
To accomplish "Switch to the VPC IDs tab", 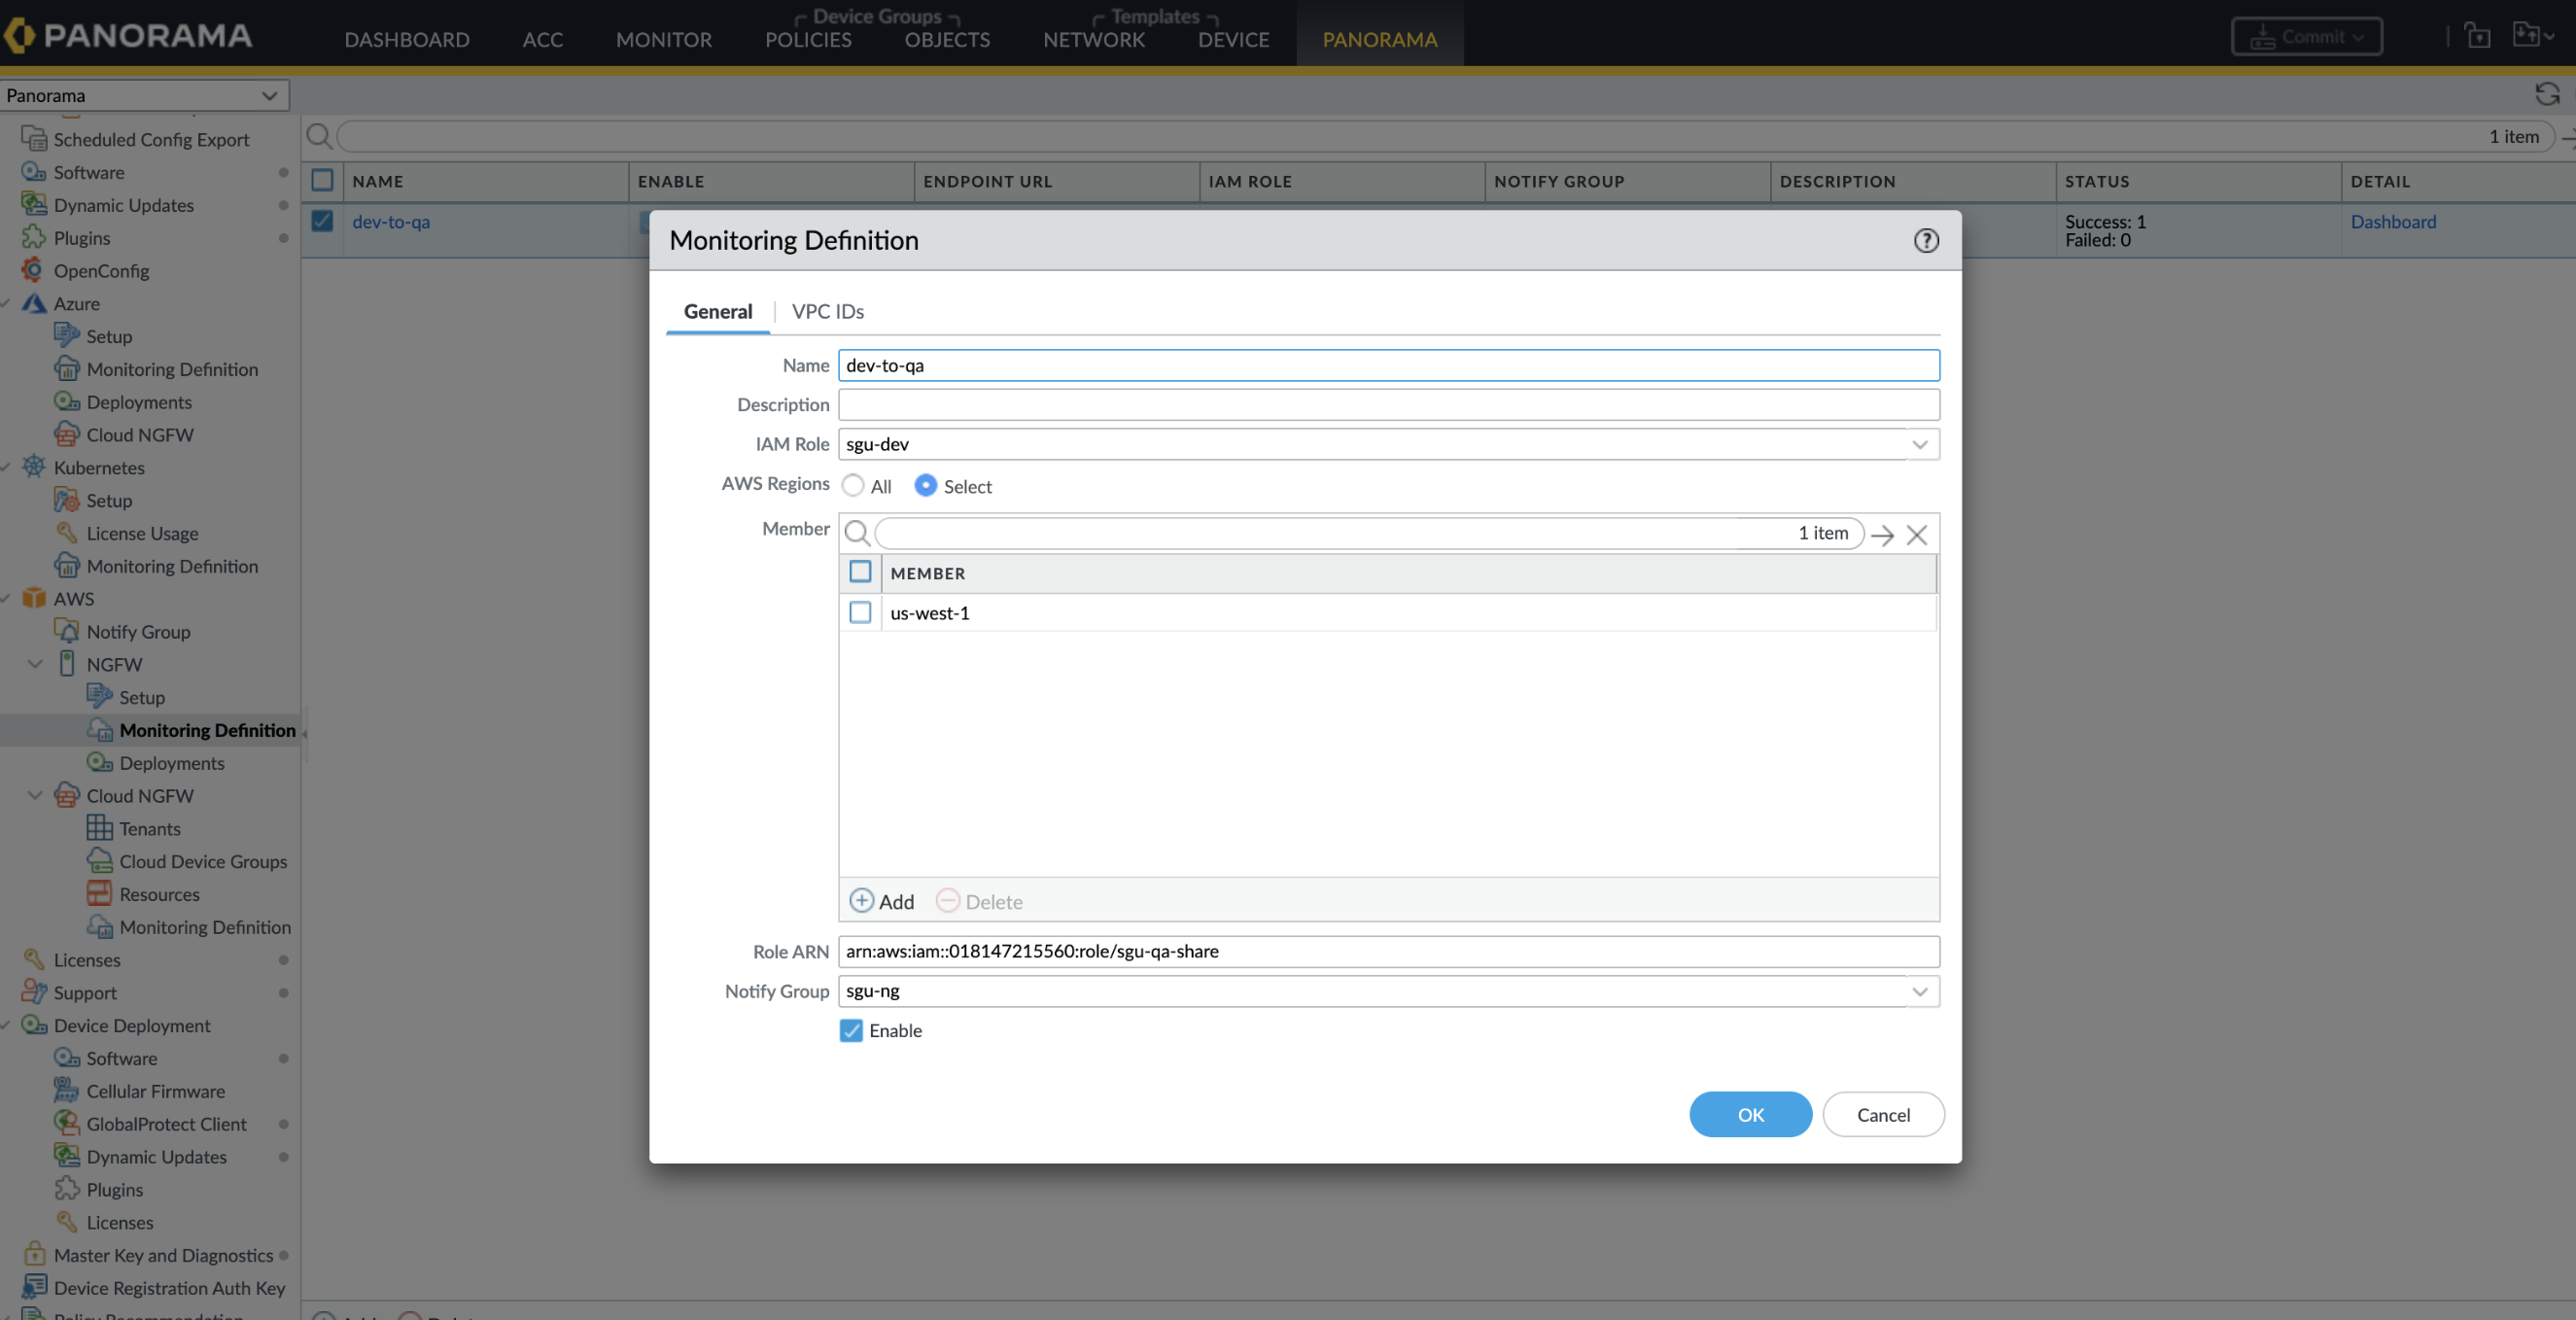I will [x=827, y=311].
